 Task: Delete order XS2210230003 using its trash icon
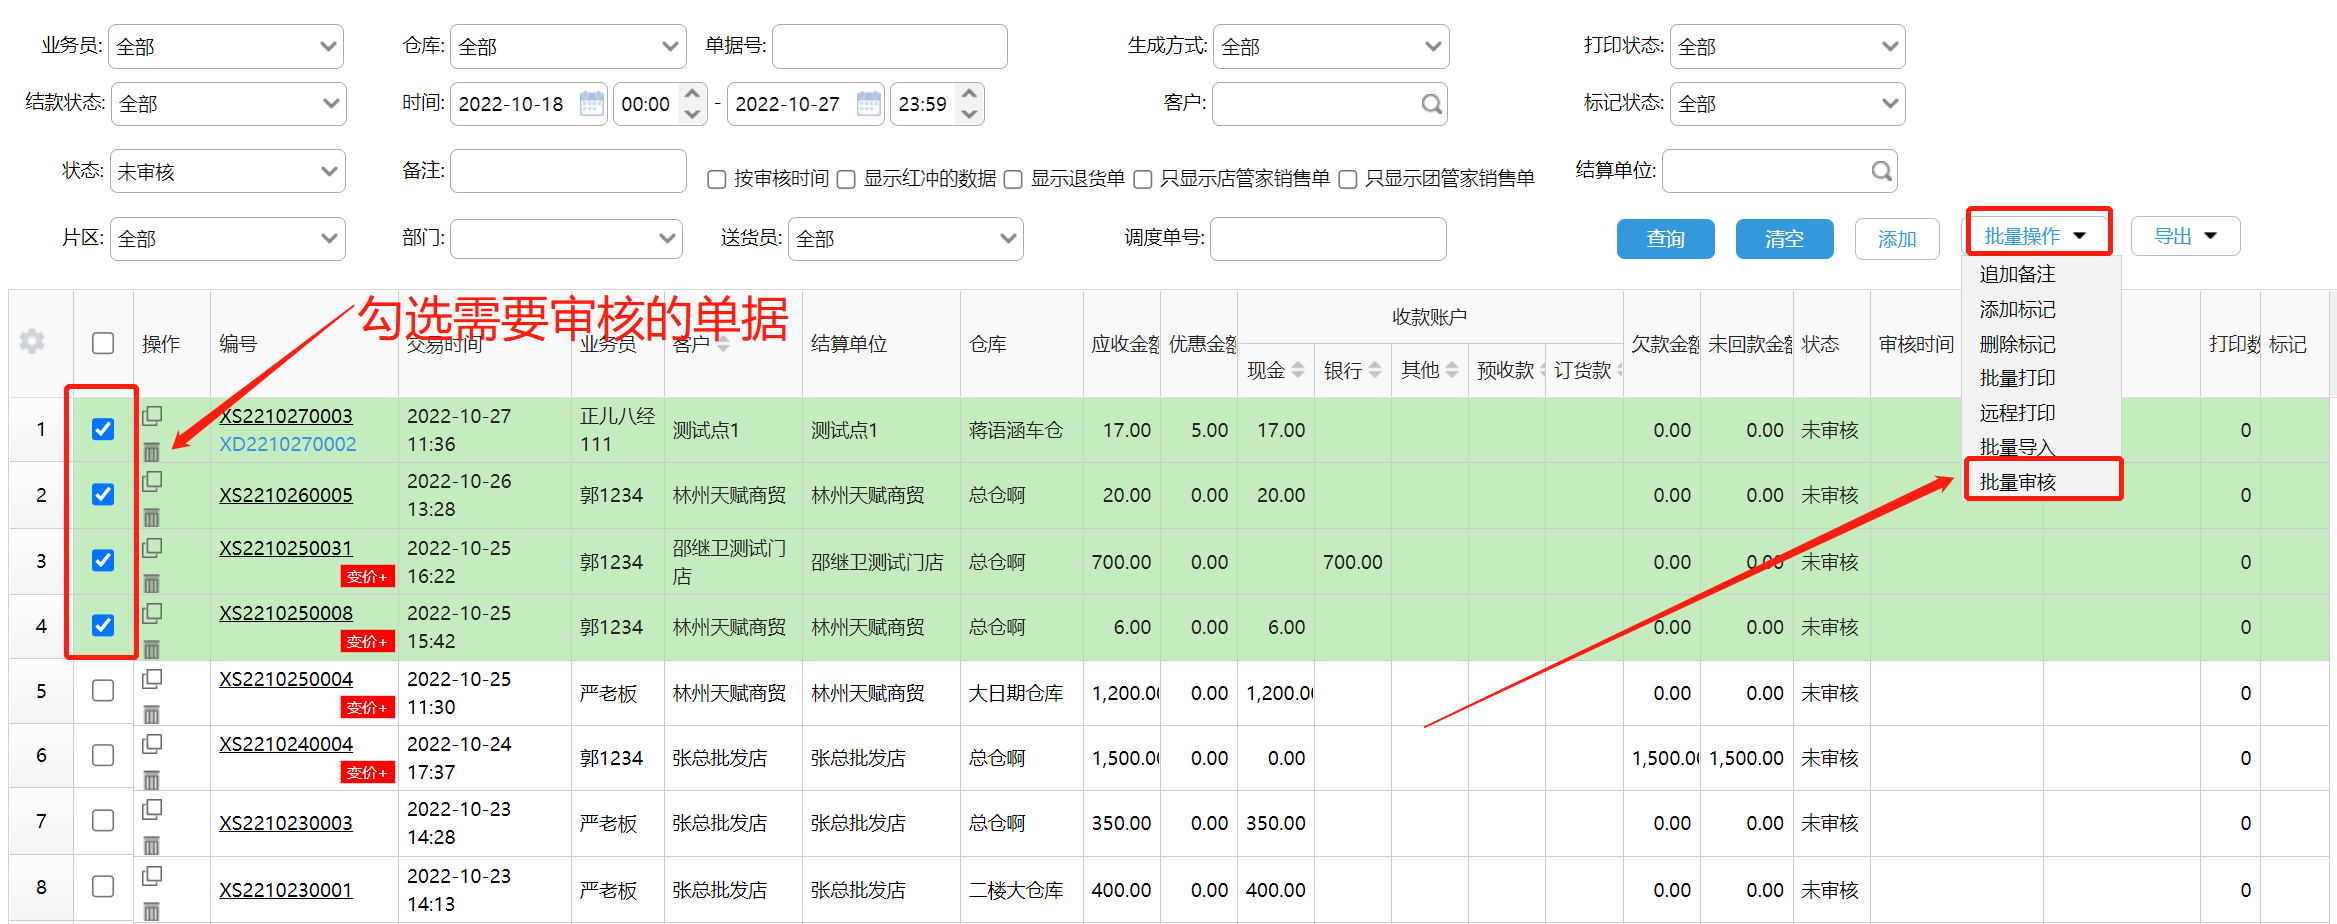(152, 845)
